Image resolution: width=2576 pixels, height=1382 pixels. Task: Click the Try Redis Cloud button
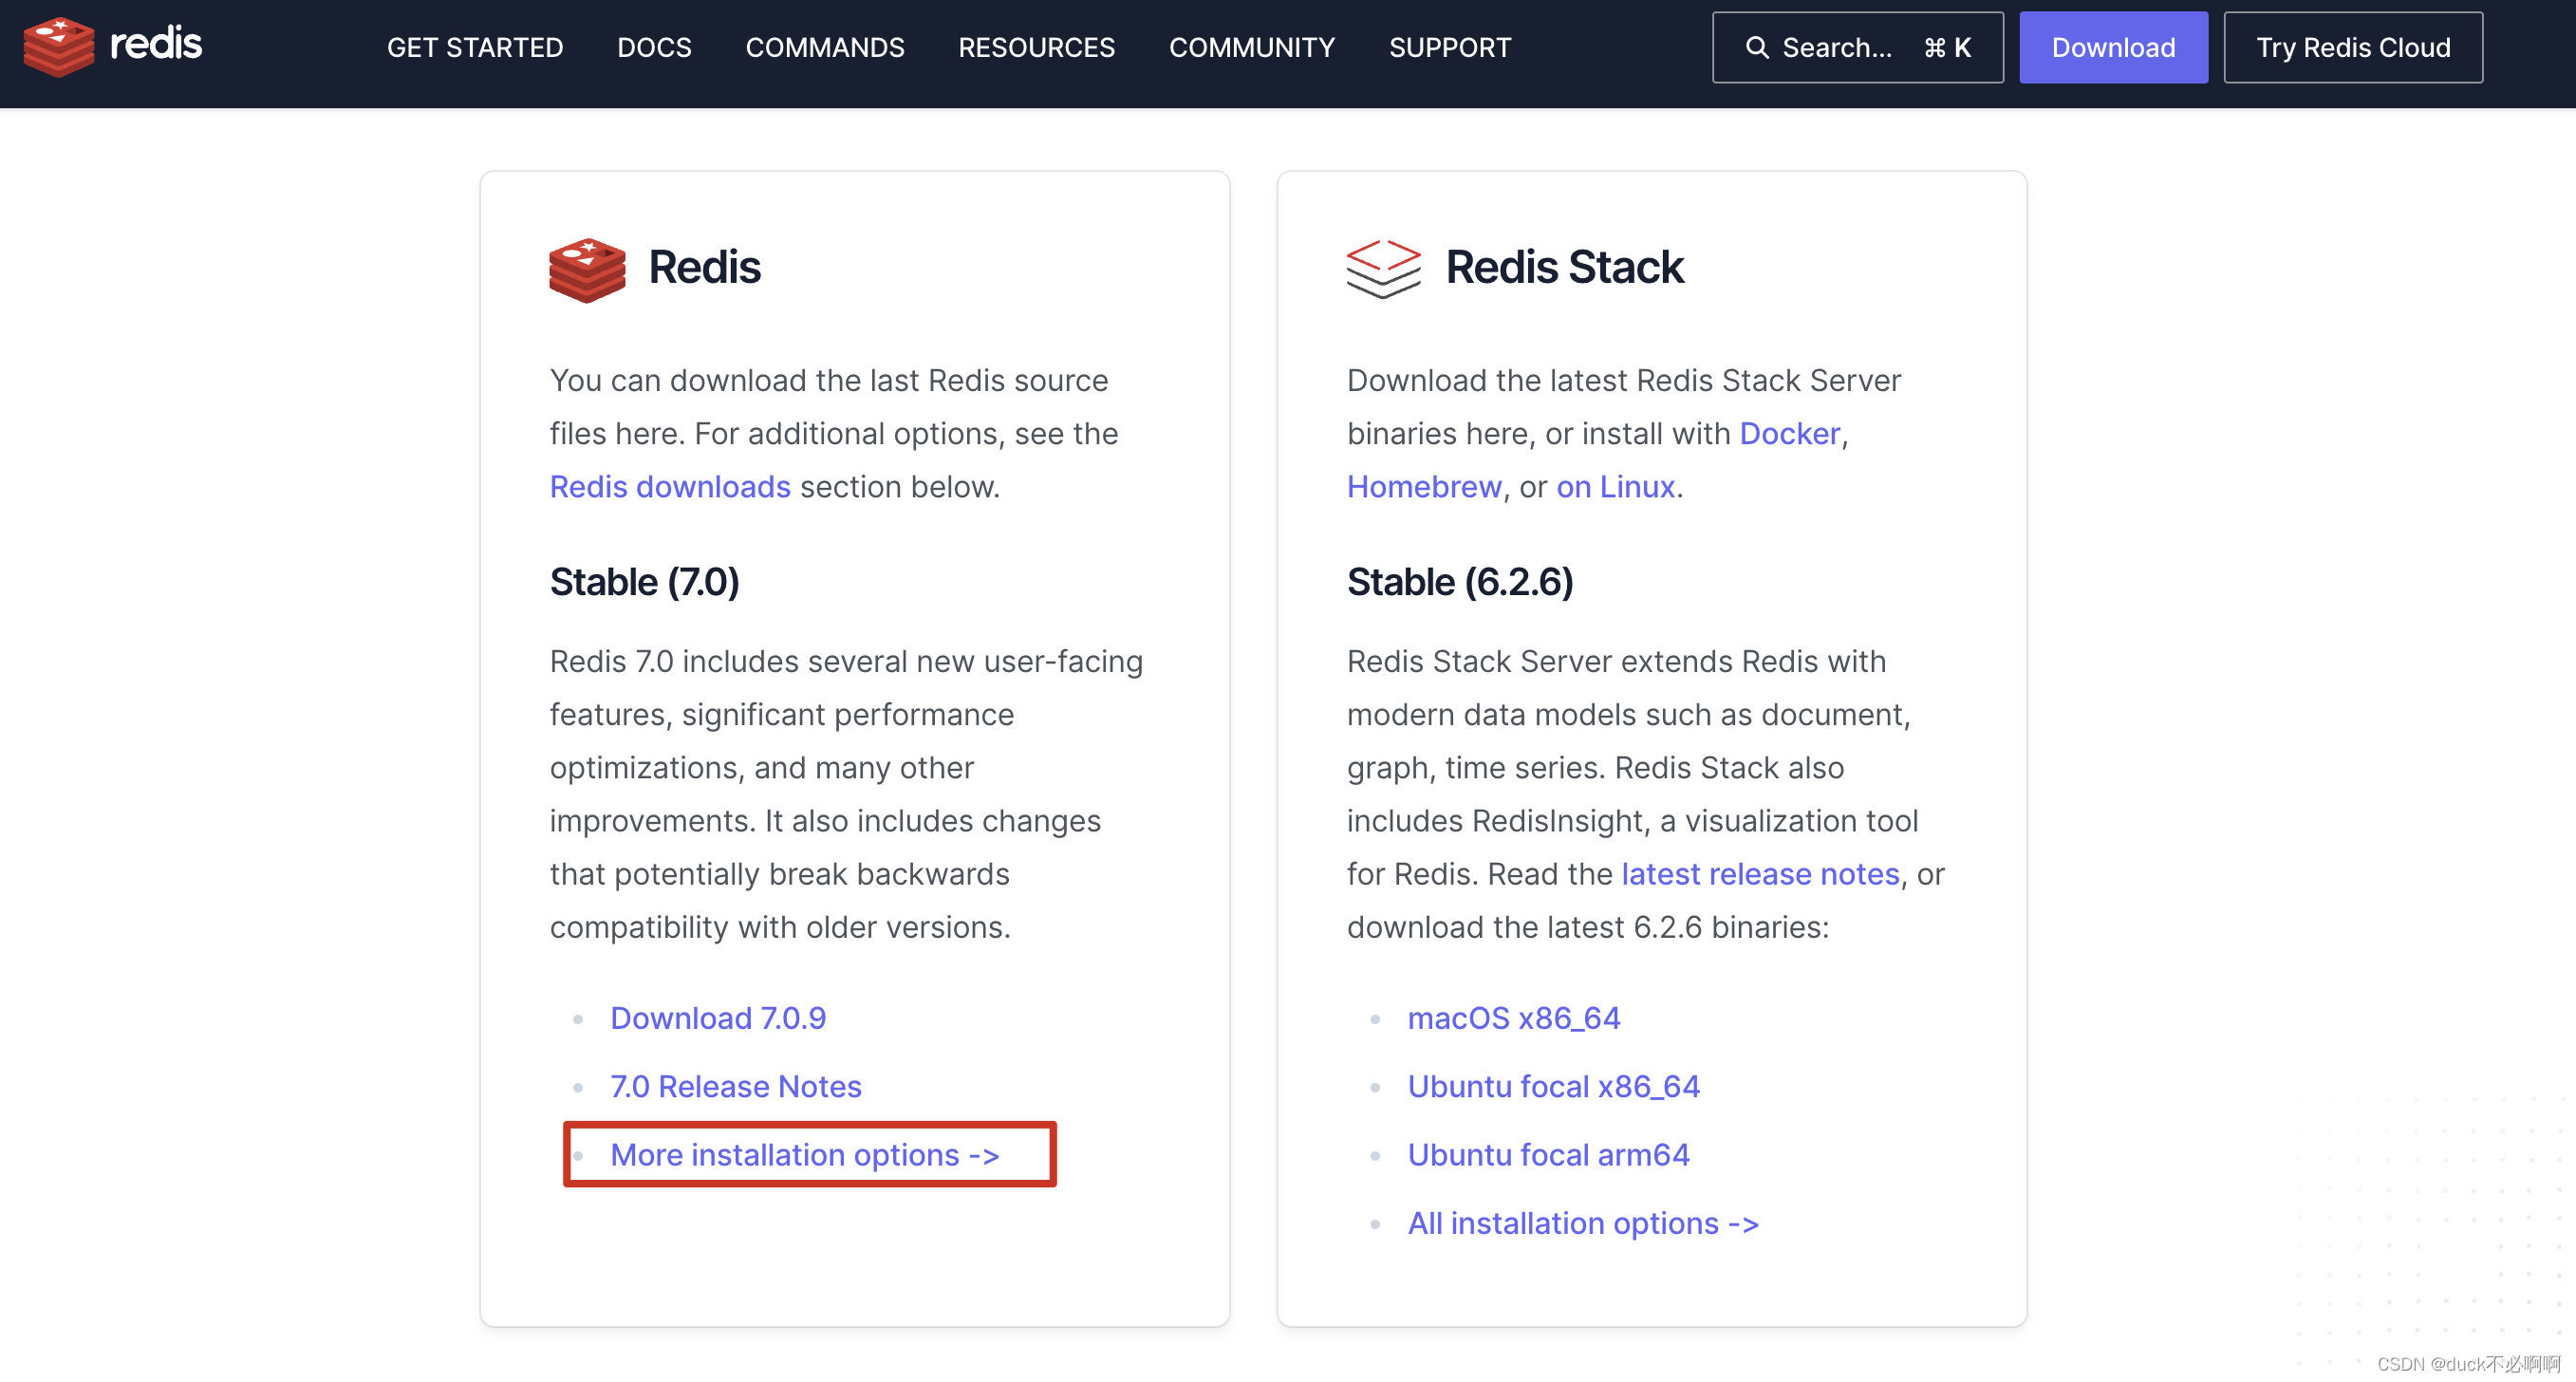point(2352,47)
